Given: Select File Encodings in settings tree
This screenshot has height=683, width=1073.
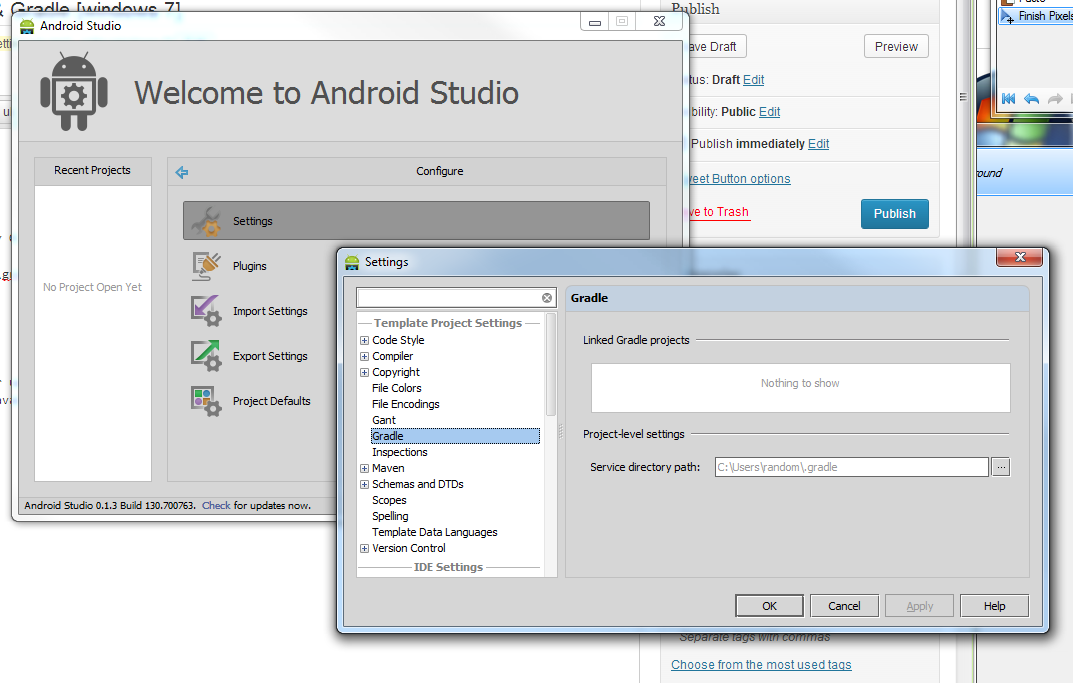Looking at the screenshot, I should 406,404.
